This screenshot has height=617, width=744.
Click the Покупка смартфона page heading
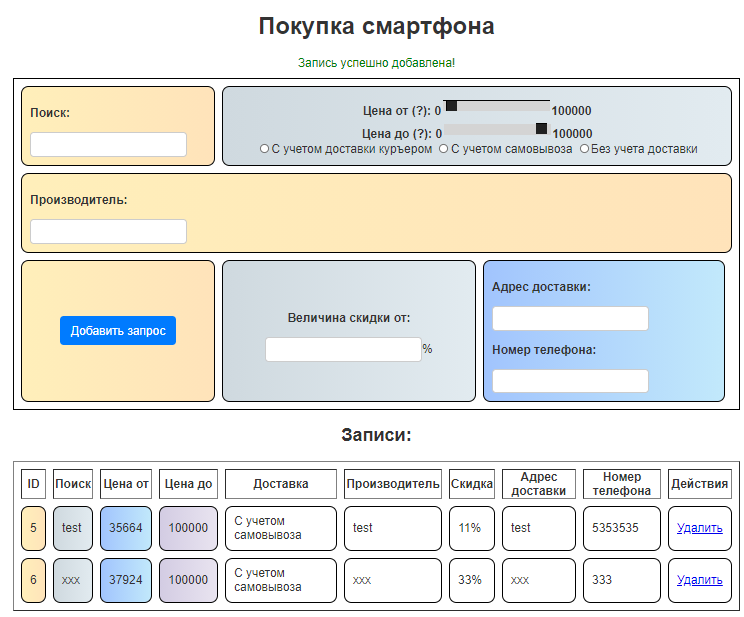pos(376,26)
